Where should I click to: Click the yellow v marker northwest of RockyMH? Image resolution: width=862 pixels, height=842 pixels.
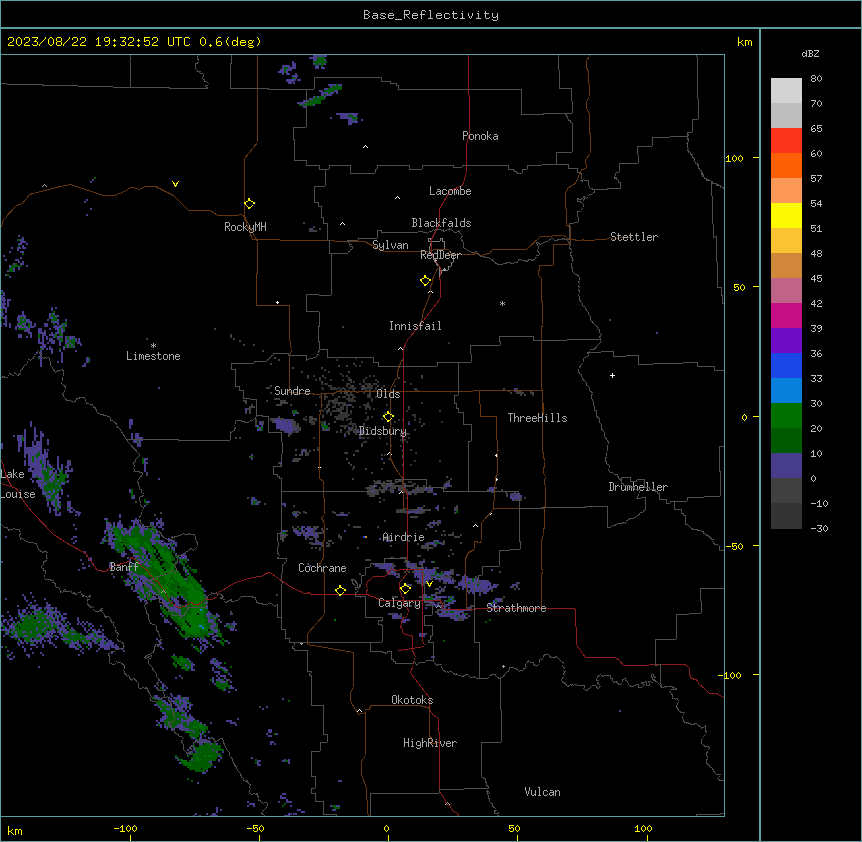click(175, 184)
